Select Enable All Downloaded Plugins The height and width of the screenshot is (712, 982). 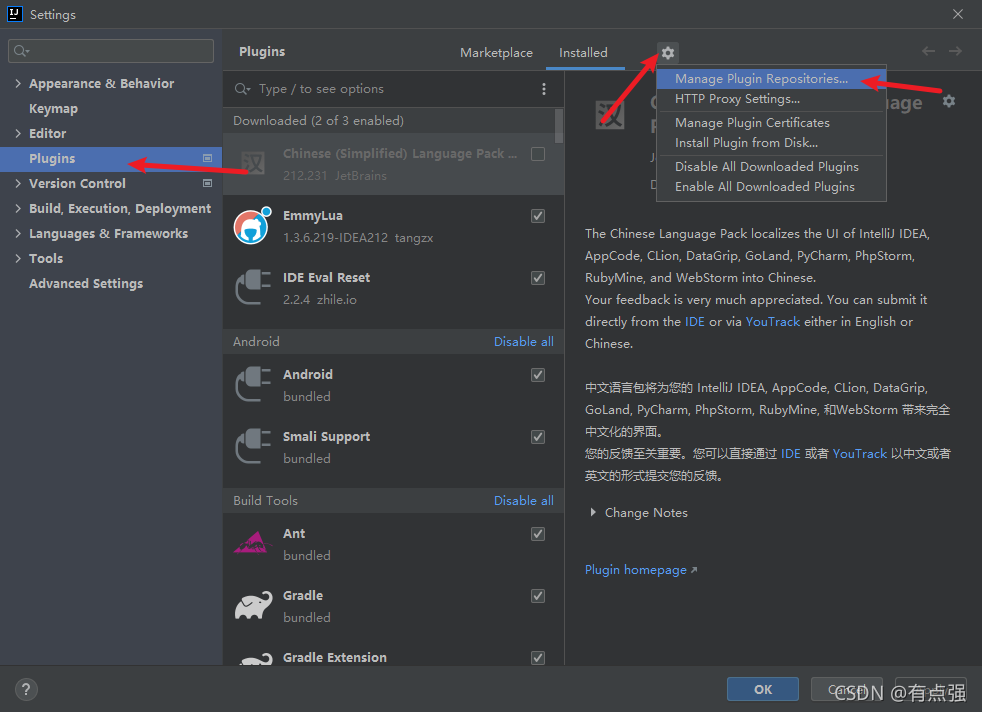771,187
